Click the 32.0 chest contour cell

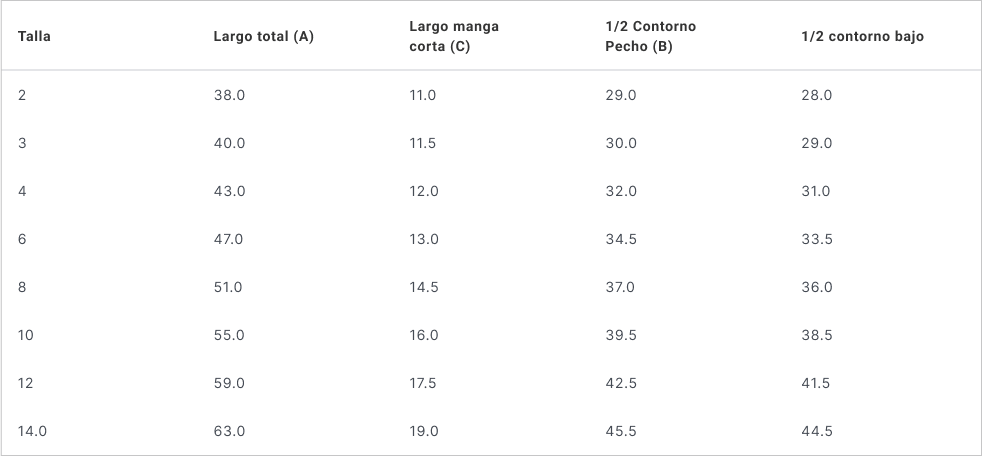pyautogui.click(x=621, y=191)
